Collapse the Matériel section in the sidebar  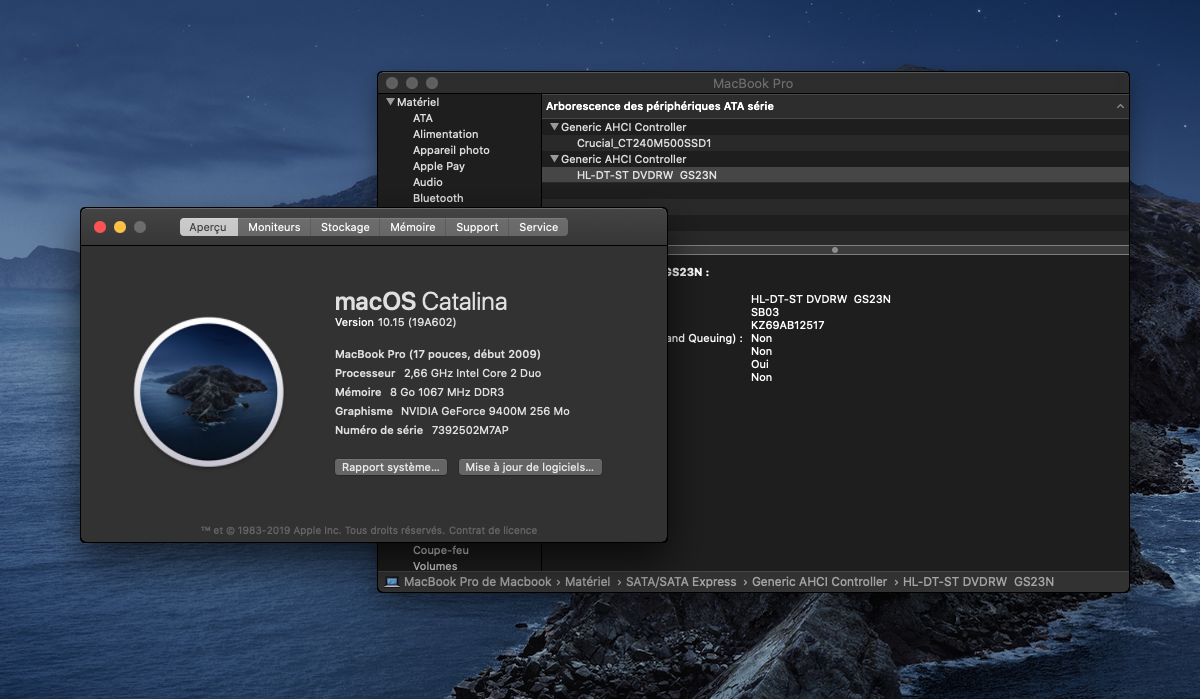click(x=390, y=102)
